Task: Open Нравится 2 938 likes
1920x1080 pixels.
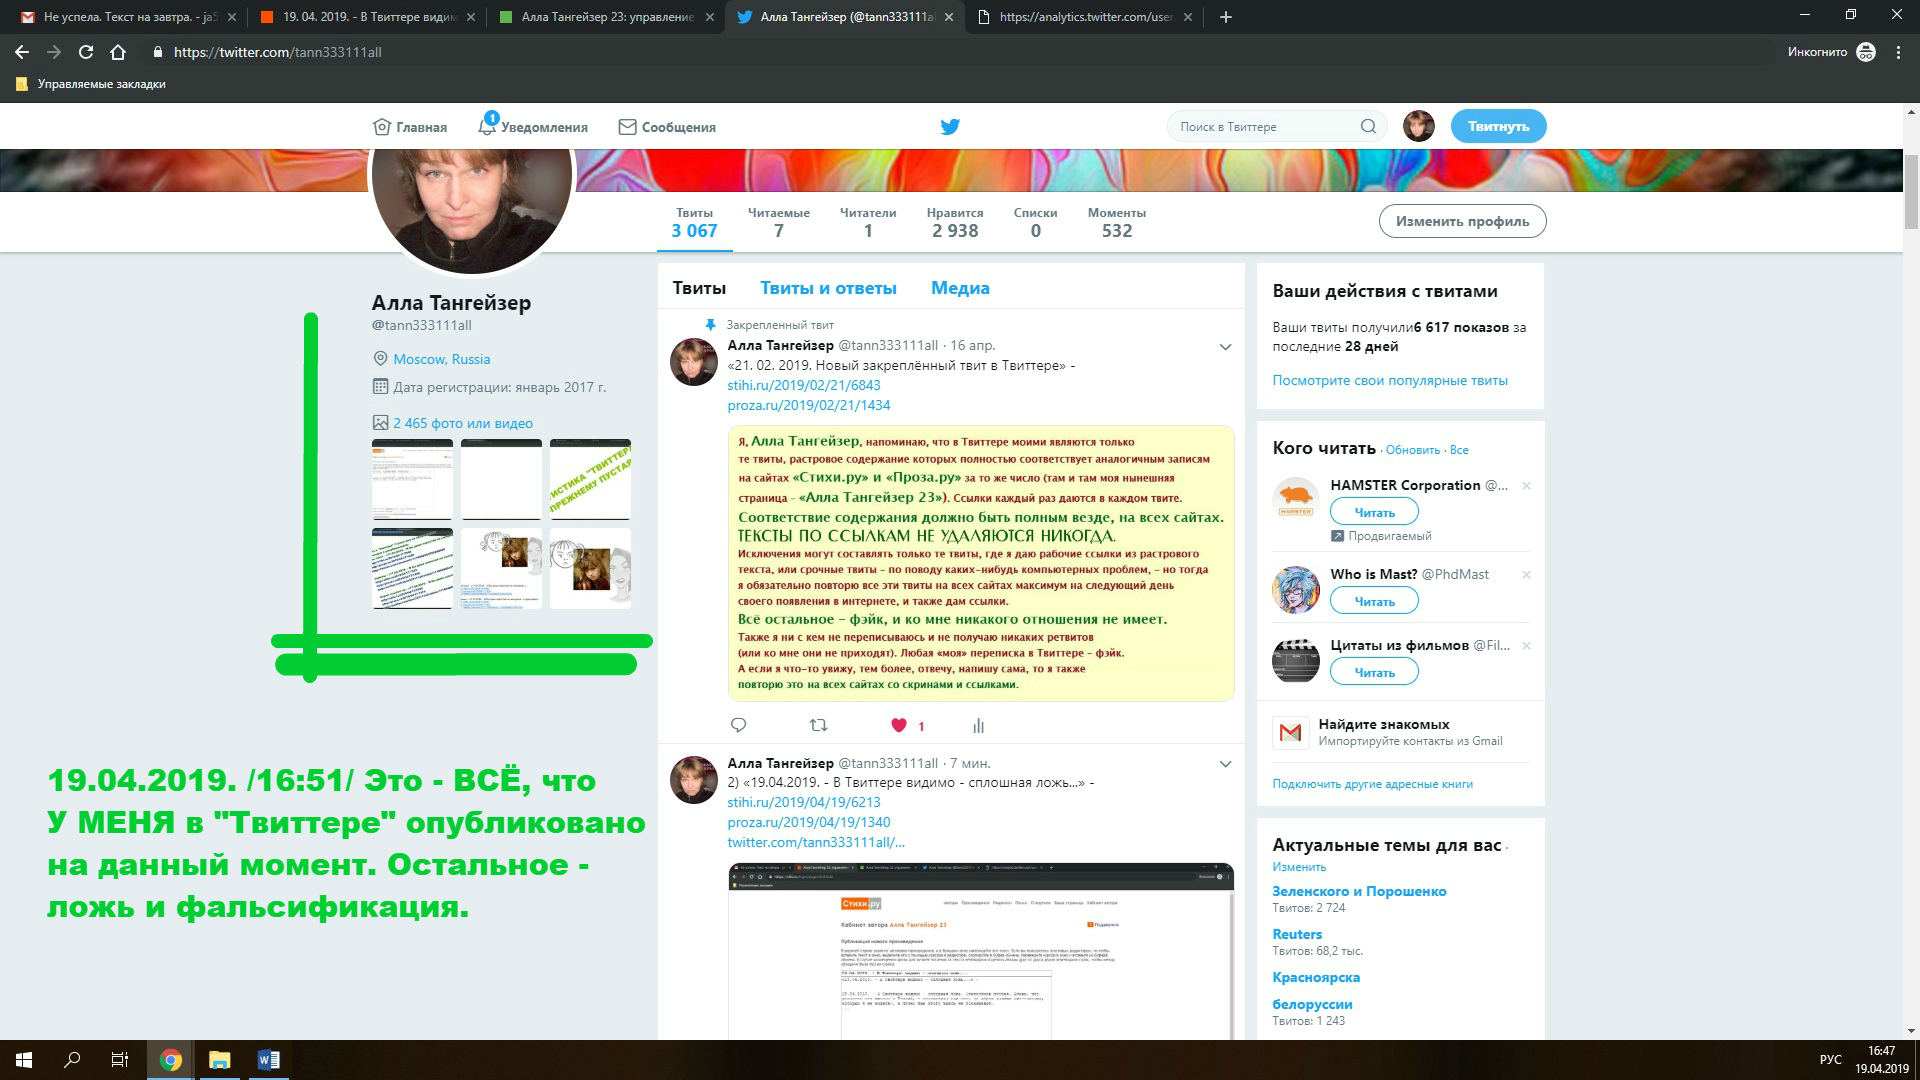Action: pyautogui.click(x=955, y=222)
